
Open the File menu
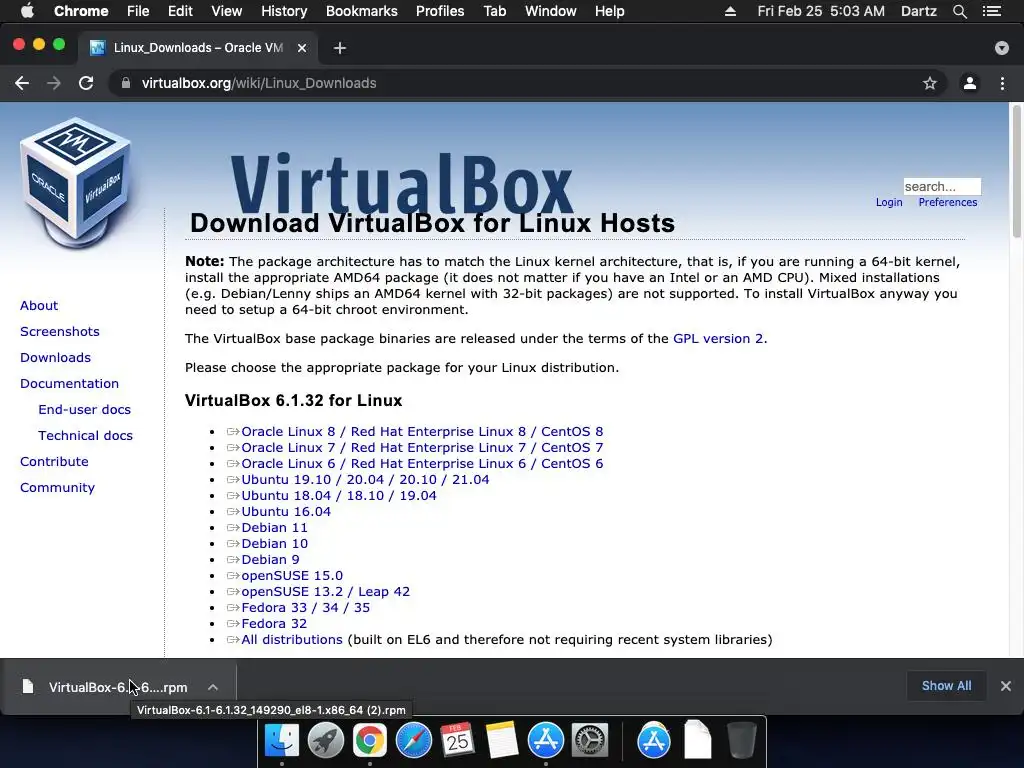[138, 11]
